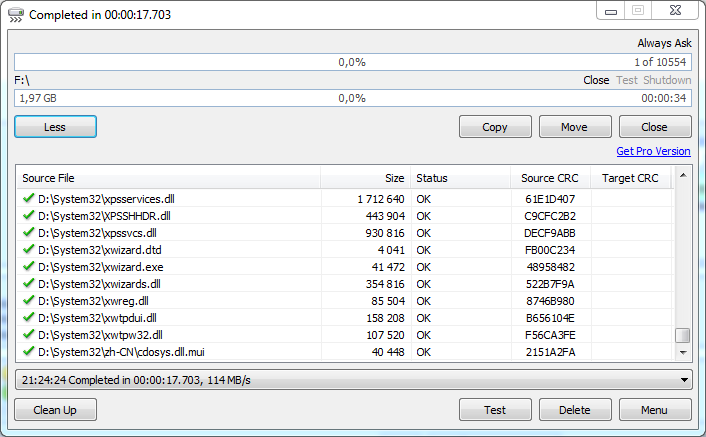Sort by Status column header

tap(460, 178)
